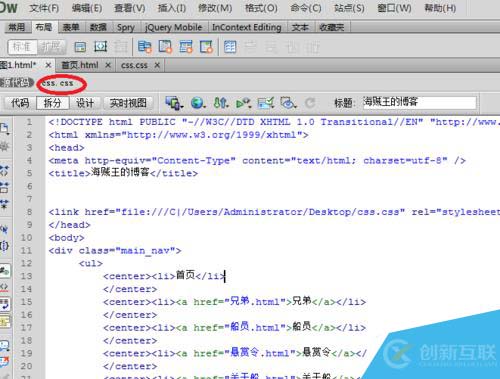Open the visual aids eye dropdown
Screen dimensions: 500x379
click(288, 103)
